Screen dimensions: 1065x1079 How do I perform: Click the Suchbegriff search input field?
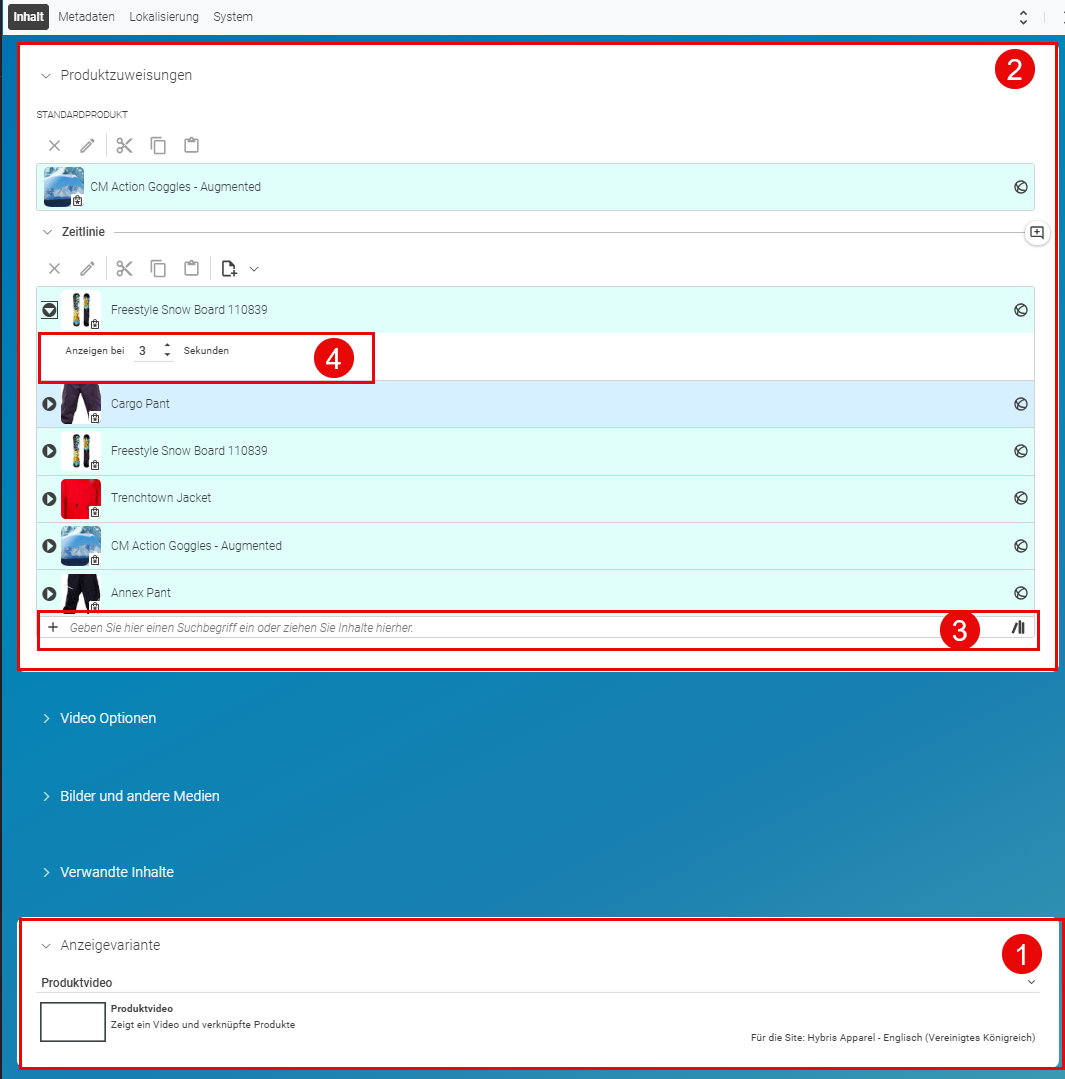click(537, 628)
